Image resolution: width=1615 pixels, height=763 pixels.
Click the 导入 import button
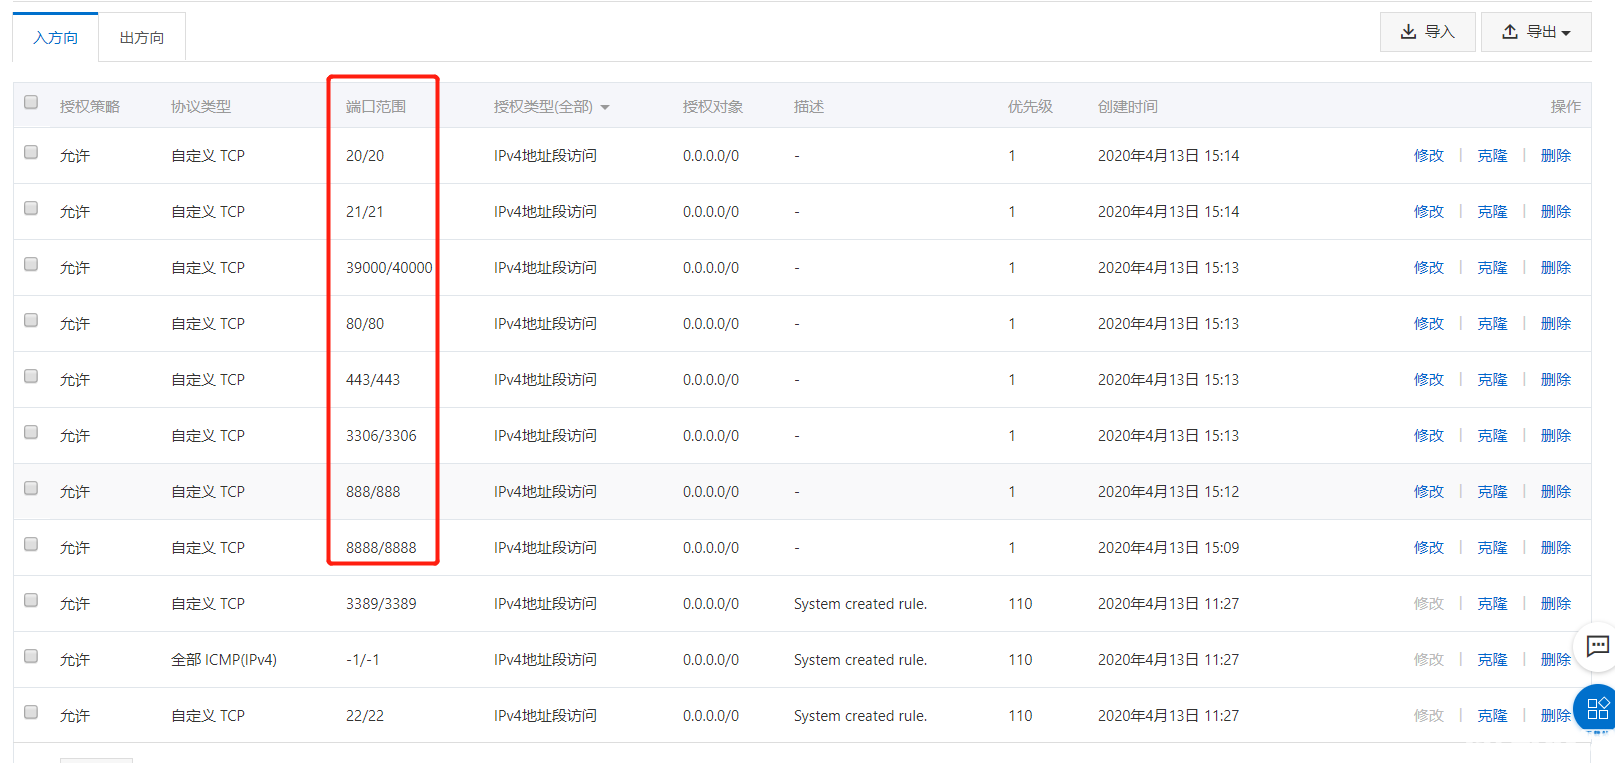point(1427,32)
